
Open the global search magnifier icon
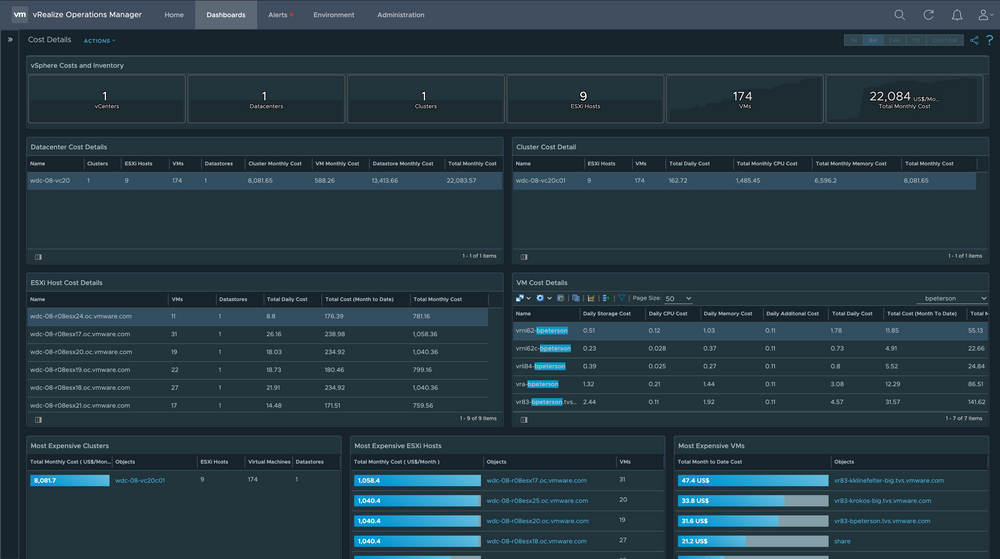(900, 15)
